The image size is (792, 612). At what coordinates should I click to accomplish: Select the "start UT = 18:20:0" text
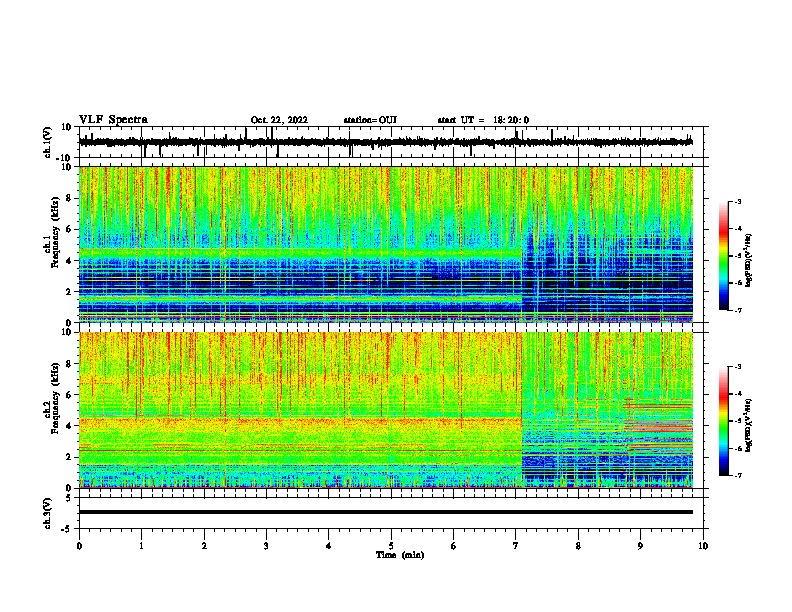point(483,120)
